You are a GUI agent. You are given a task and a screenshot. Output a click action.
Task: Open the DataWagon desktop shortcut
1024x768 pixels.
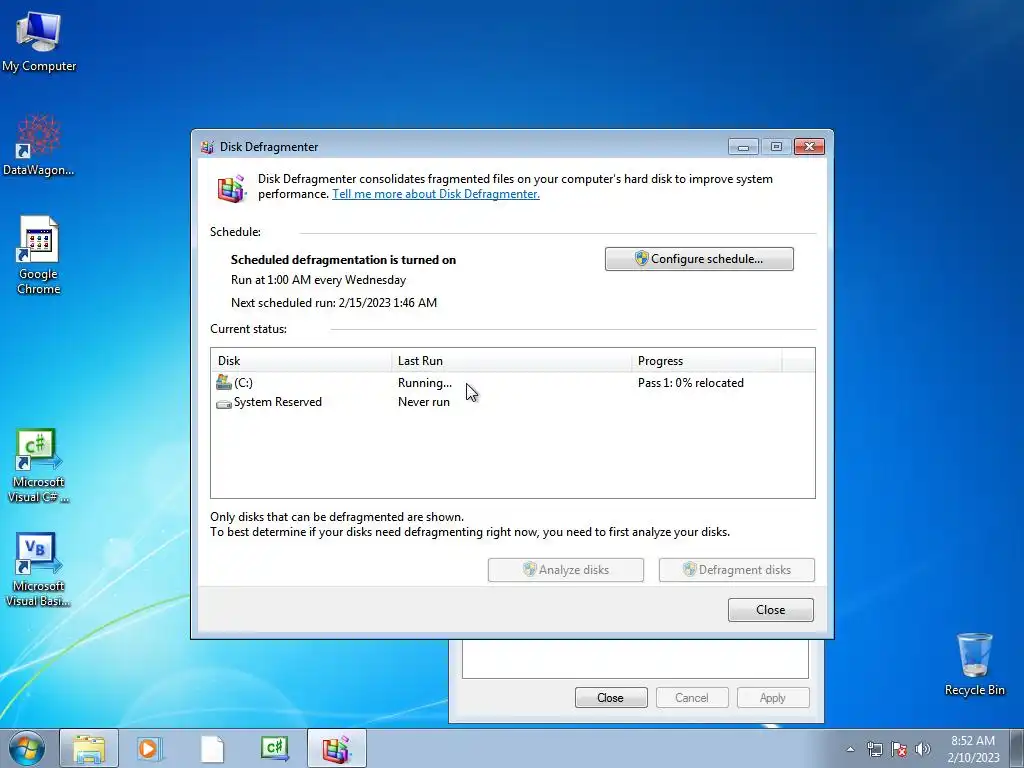tap(39, 144)
